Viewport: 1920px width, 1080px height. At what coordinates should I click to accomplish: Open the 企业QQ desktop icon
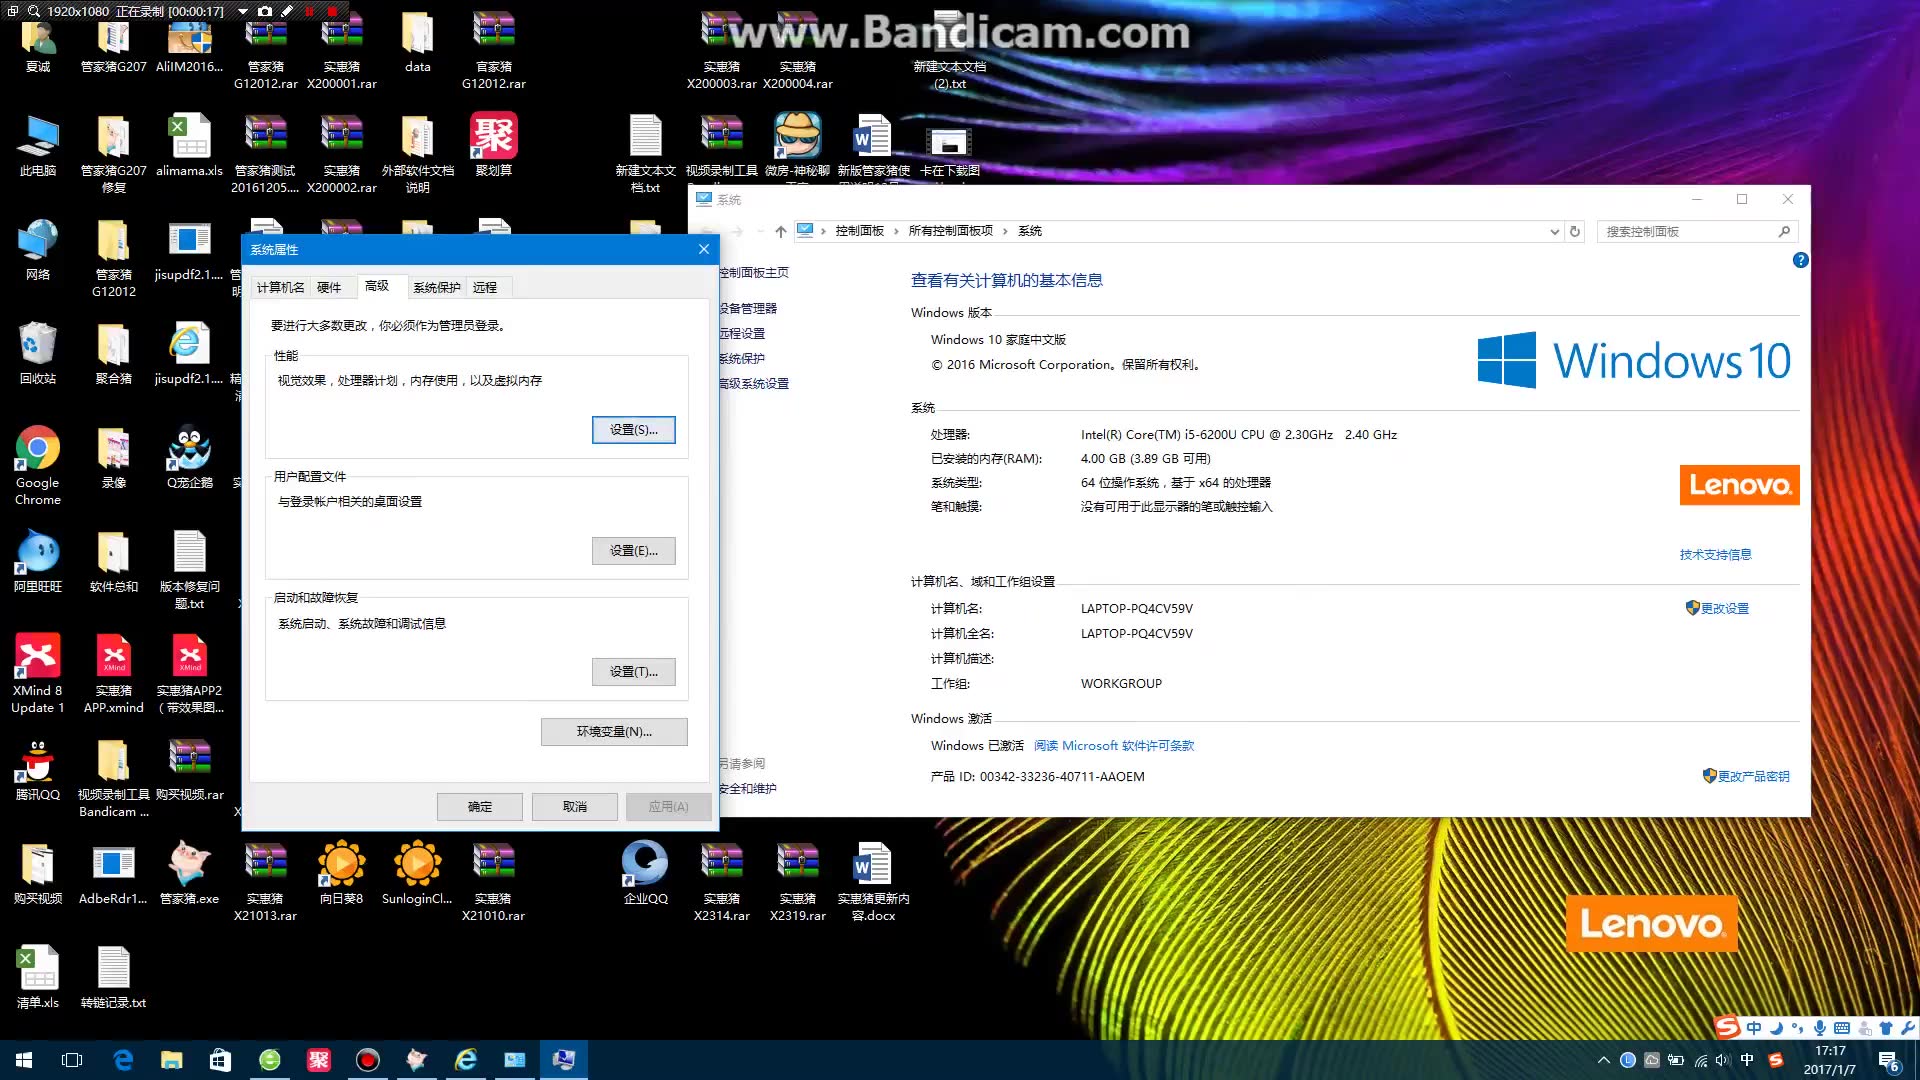tap(645, 873)
